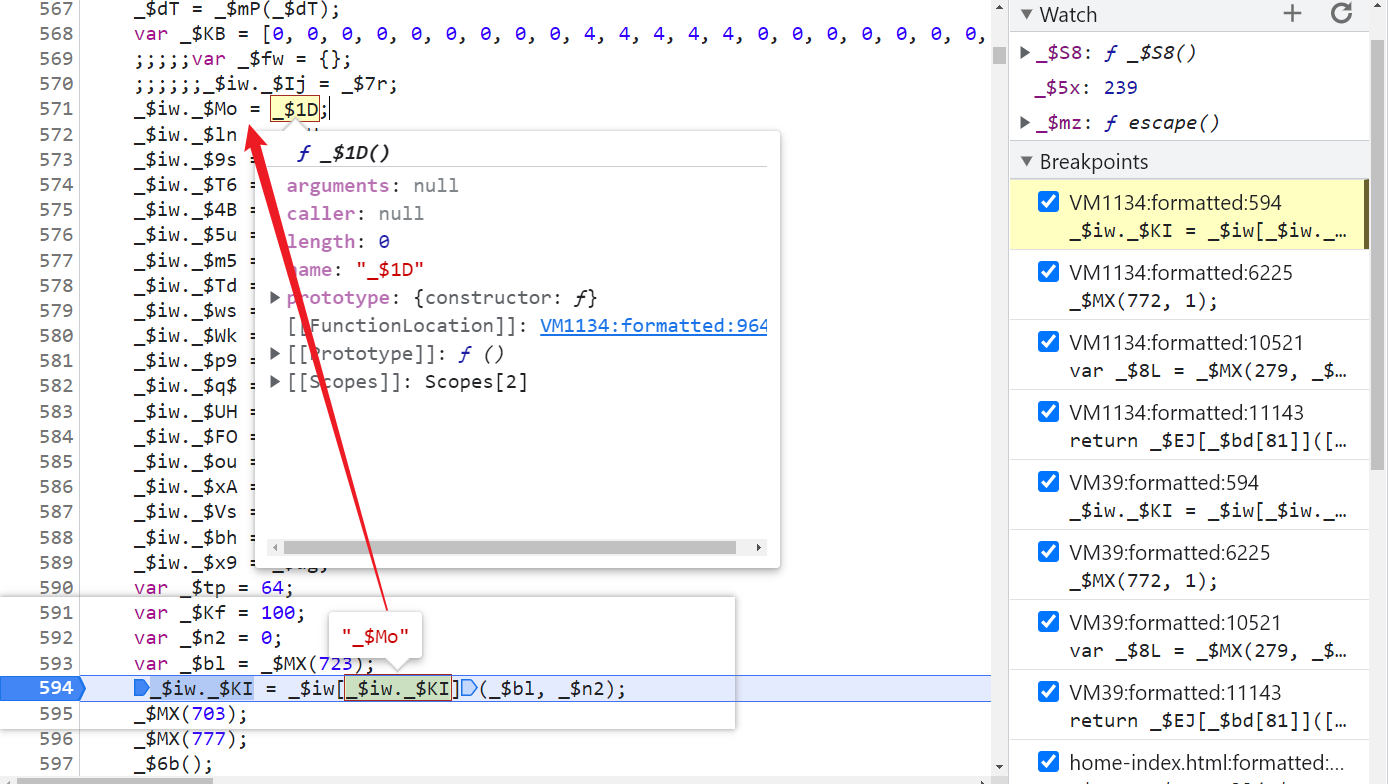The height and width of the screenshot is (784, 1388).
Task: Click the 'arguments: null' property
Action: point(373,186)
